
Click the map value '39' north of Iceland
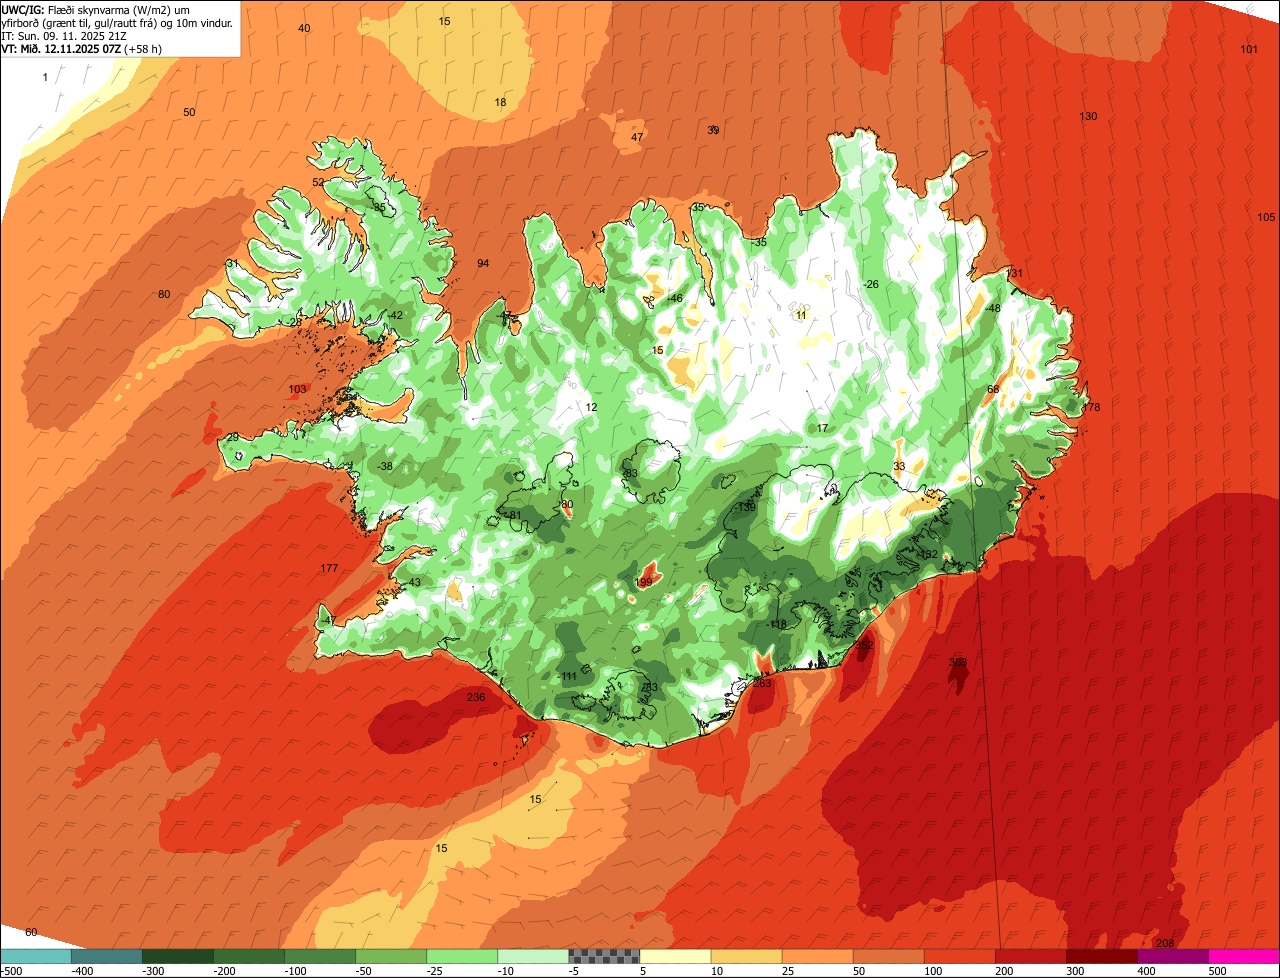tap(713, 130)
